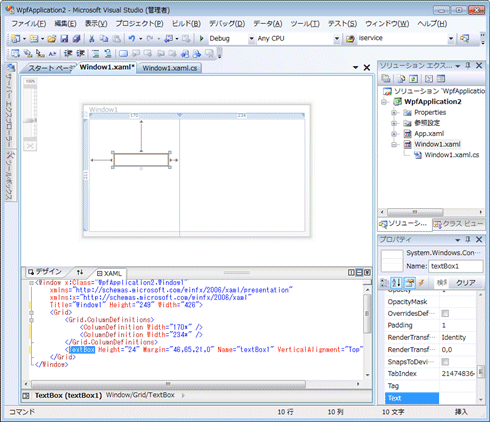Image resolution: width=490 pixels, height=422 pixels.
Task: Open the Debug configuration dropdown
Action: pyautogui.click(x=251, y=39)
